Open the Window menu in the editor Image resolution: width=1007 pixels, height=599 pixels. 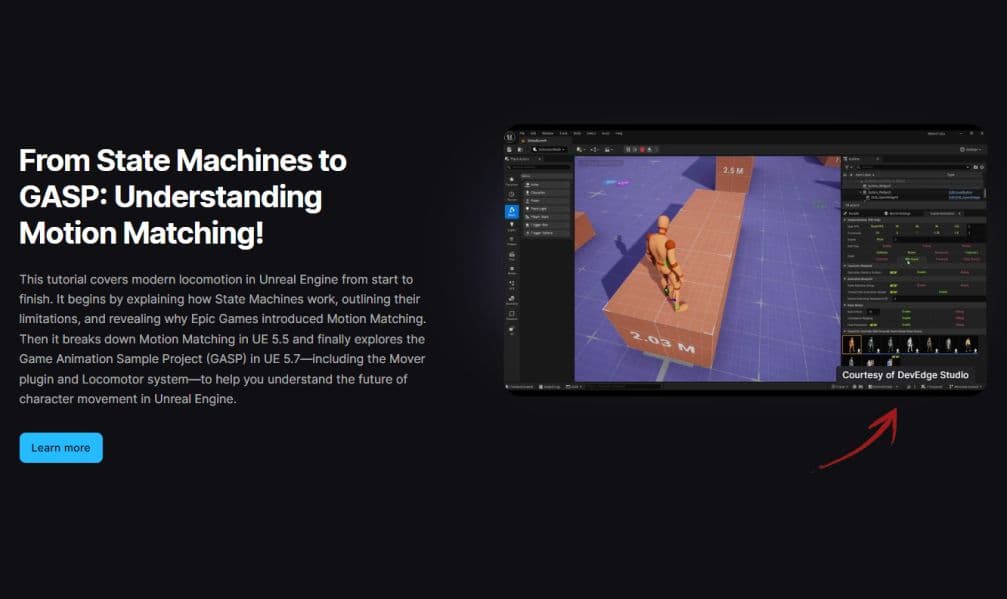tap(548, 133)
